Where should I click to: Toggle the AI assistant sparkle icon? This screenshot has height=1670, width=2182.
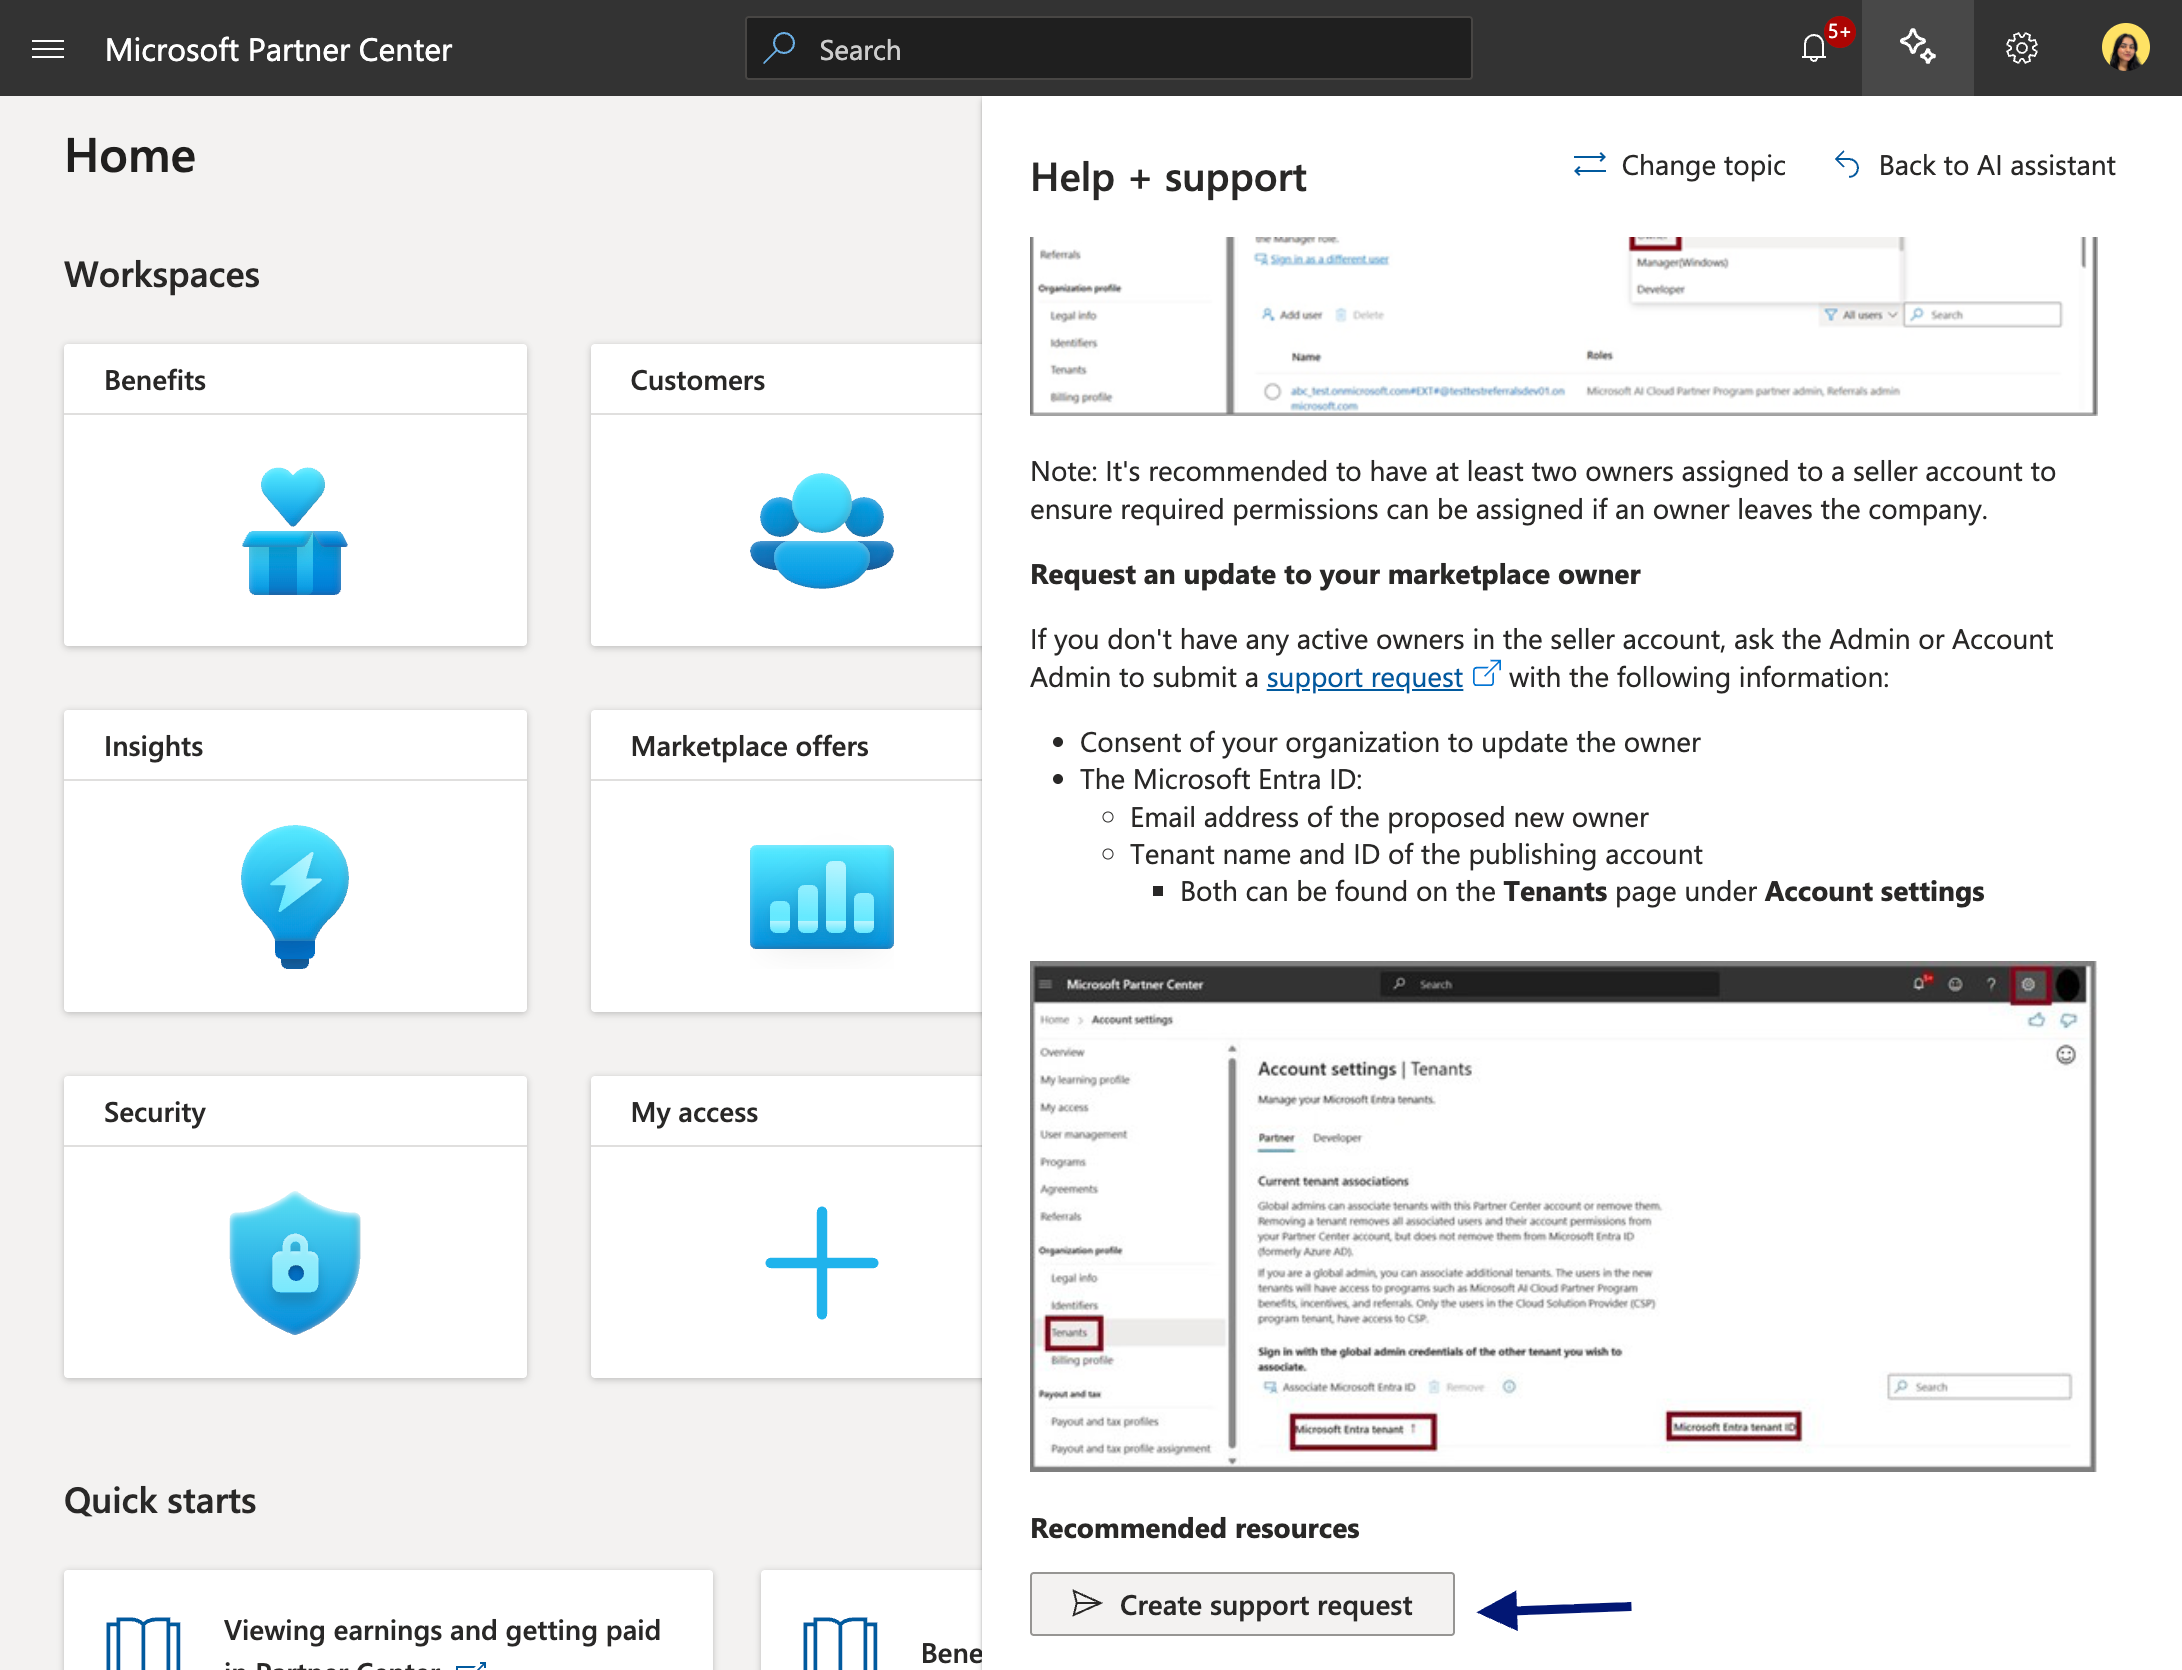[x=1917, y=48]
